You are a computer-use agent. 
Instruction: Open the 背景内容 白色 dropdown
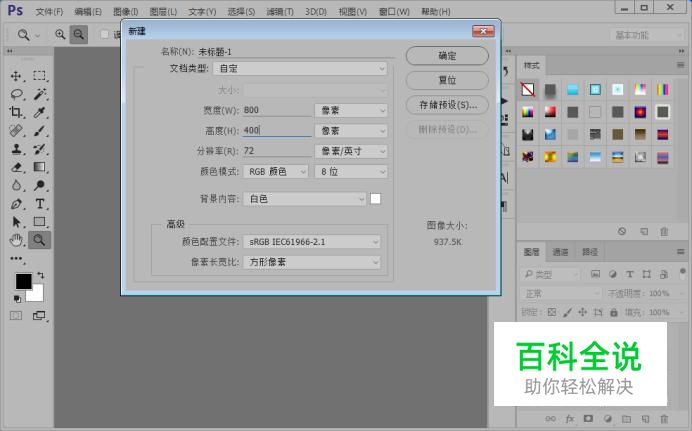pyautogui.click(x=305, y=199)
